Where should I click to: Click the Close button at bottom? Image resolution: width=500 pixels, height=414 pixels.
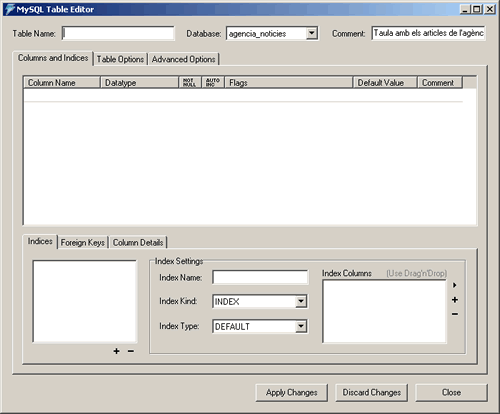(x=451, y=393)
